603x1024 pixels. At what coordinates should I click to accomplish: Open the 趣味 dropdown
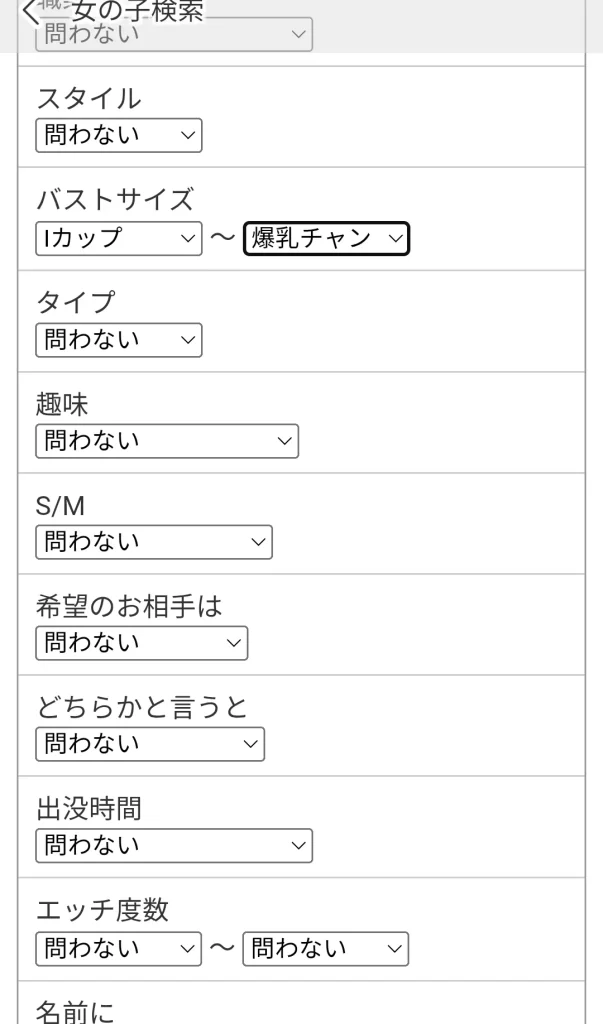167,441
